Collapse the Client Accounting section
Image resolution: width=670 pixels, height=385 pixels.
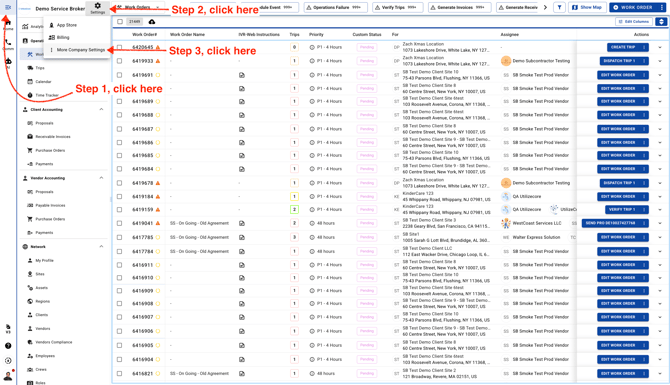click(101, 109)
